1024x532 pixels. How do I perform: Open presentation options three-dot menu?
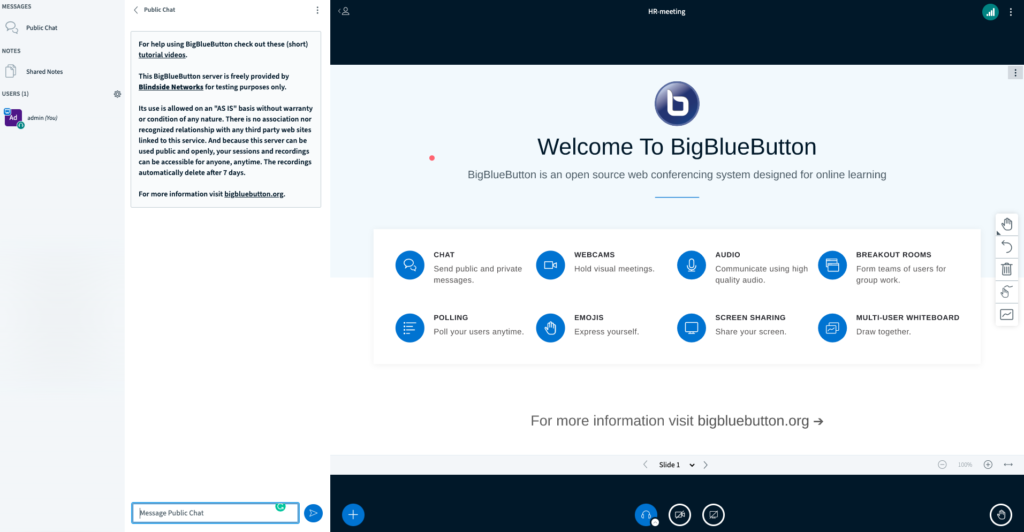click(1015, 72)
